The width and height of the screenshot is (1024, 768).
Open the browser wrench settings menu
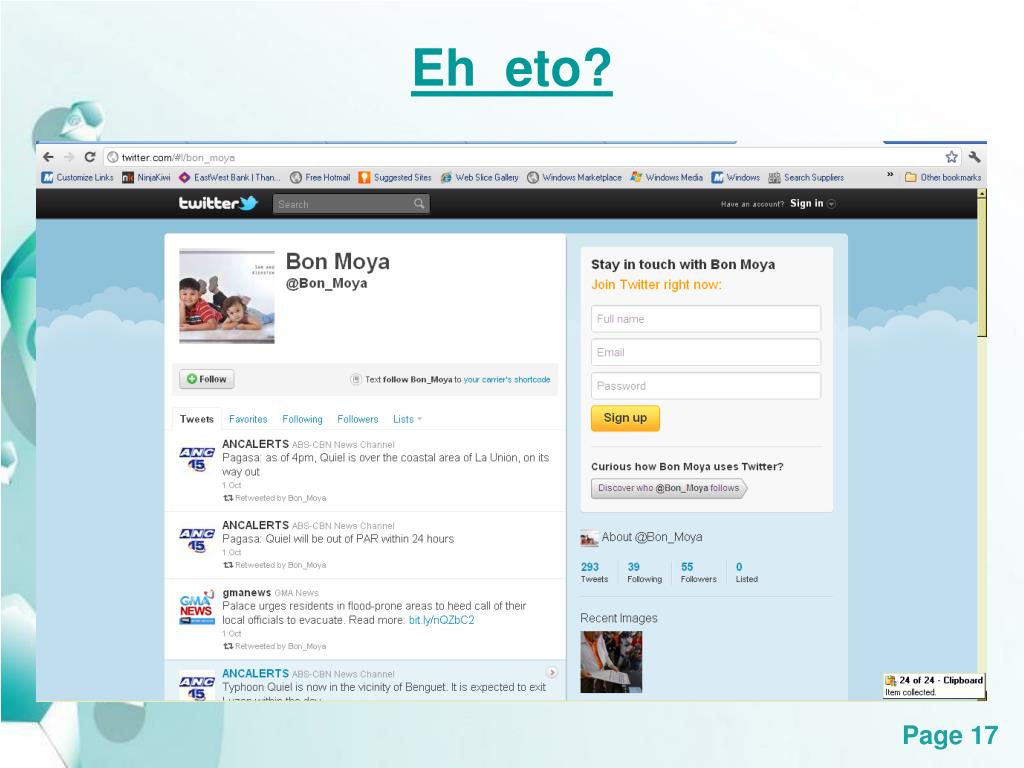point(974,157)
